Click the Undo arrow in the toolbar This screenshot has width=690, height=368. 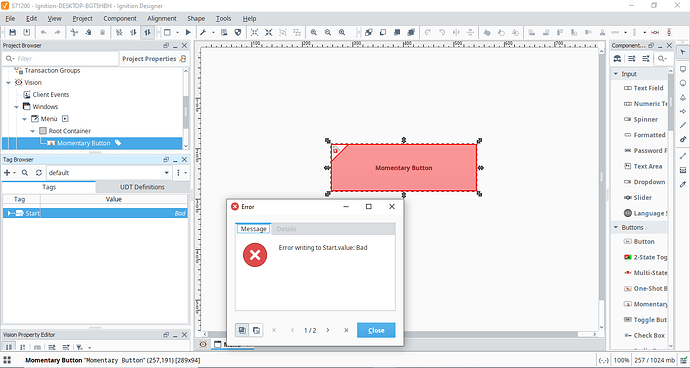tap(43, 32)
